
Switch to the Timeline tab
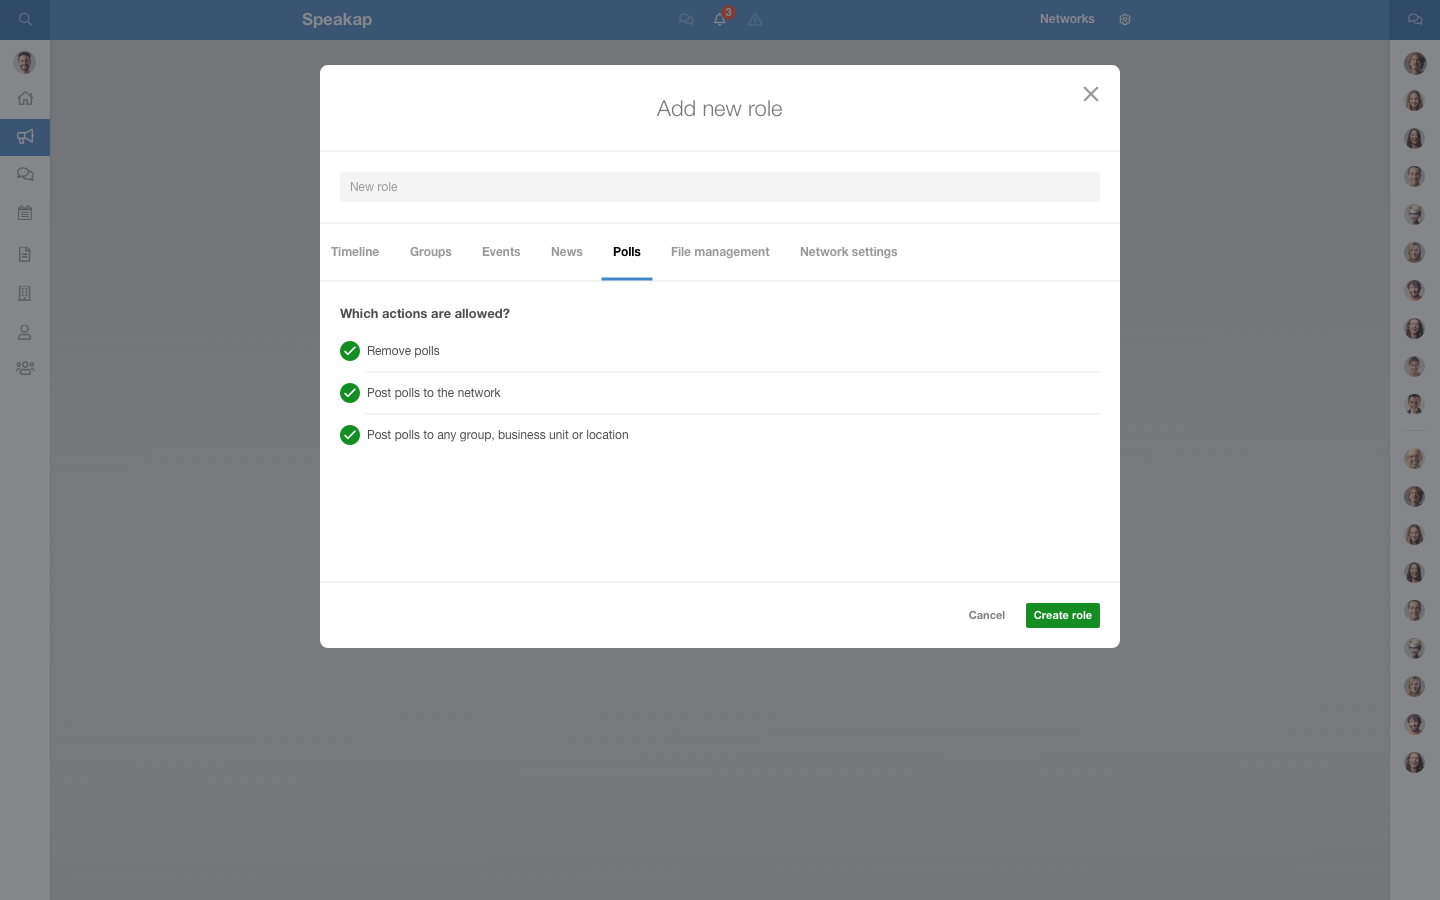[355, 252]
